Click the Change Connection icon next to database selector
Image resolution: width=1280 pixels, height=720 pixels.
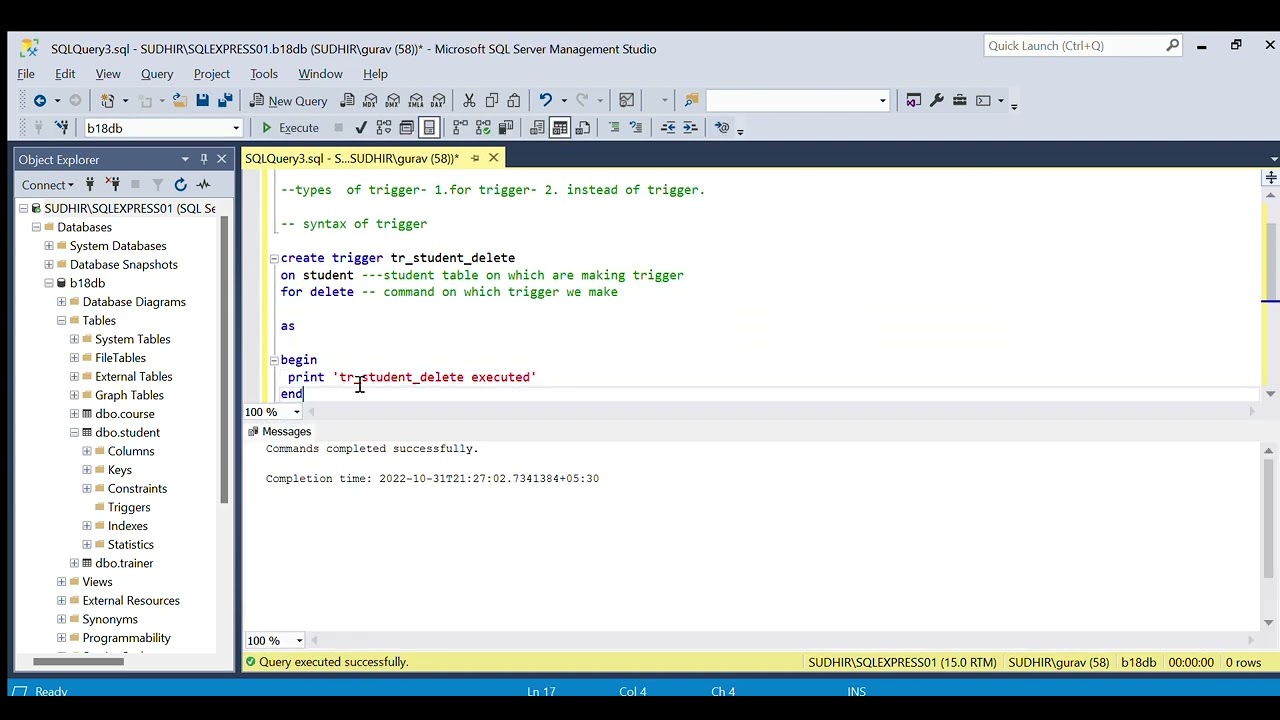[62, 128]
